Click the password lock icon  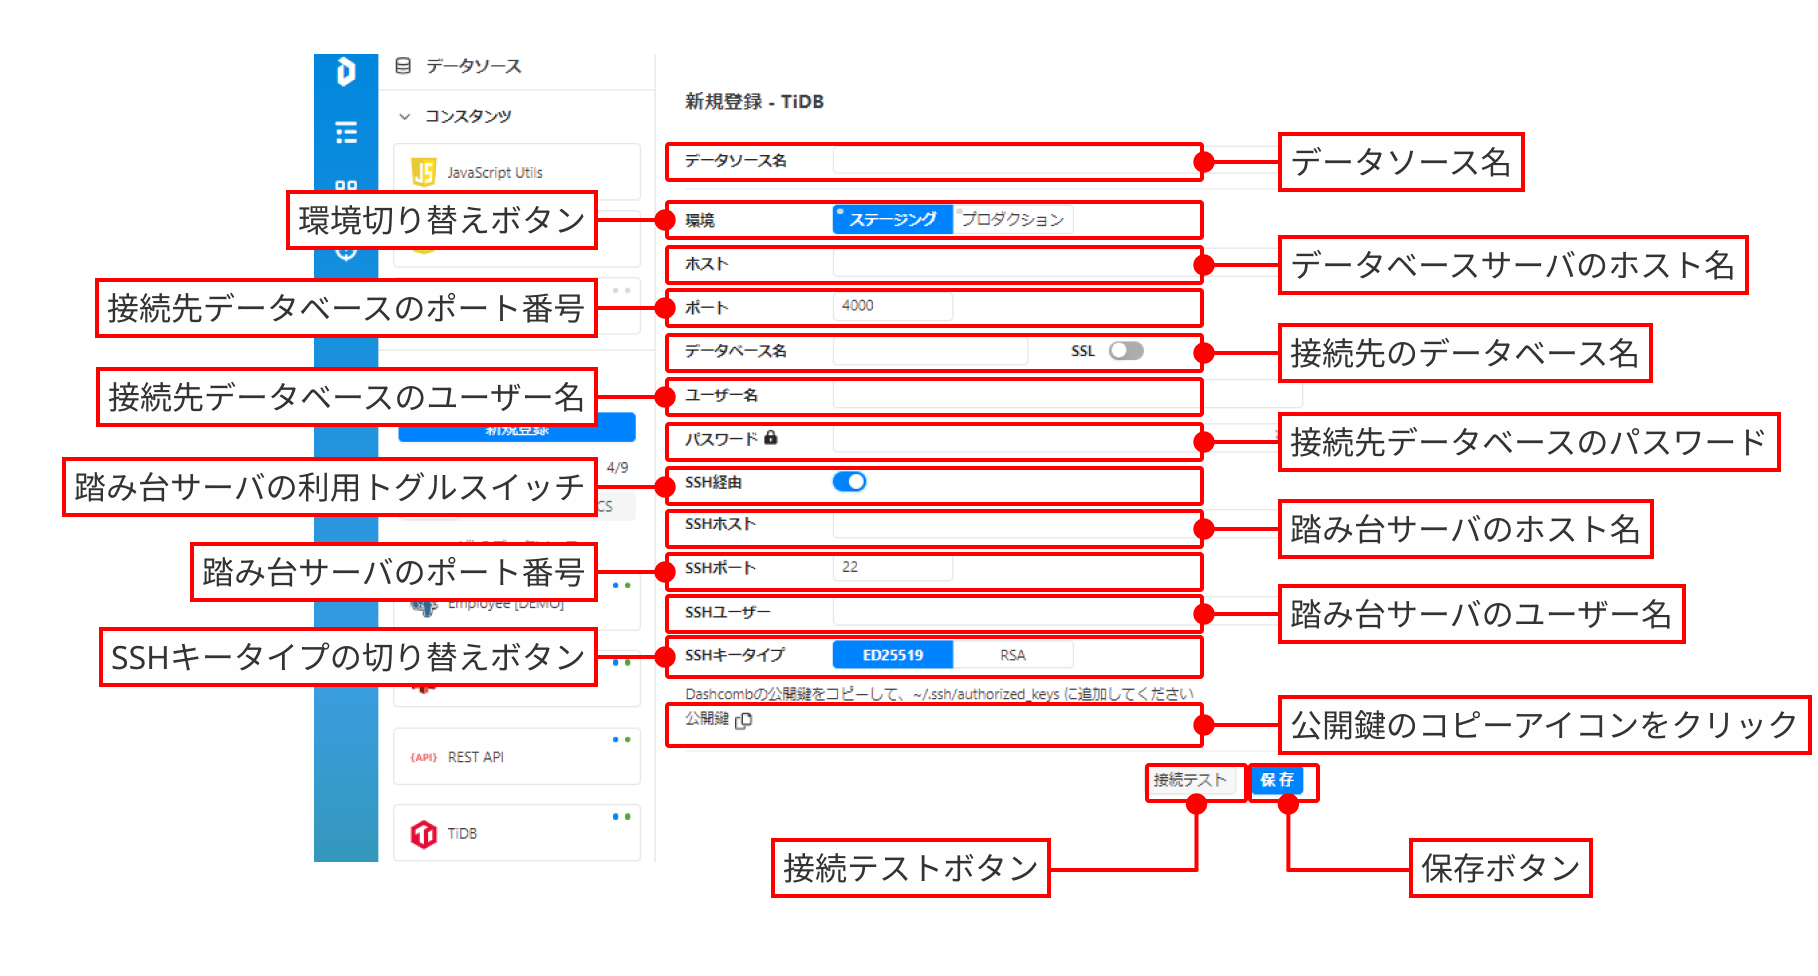(771, 438)
